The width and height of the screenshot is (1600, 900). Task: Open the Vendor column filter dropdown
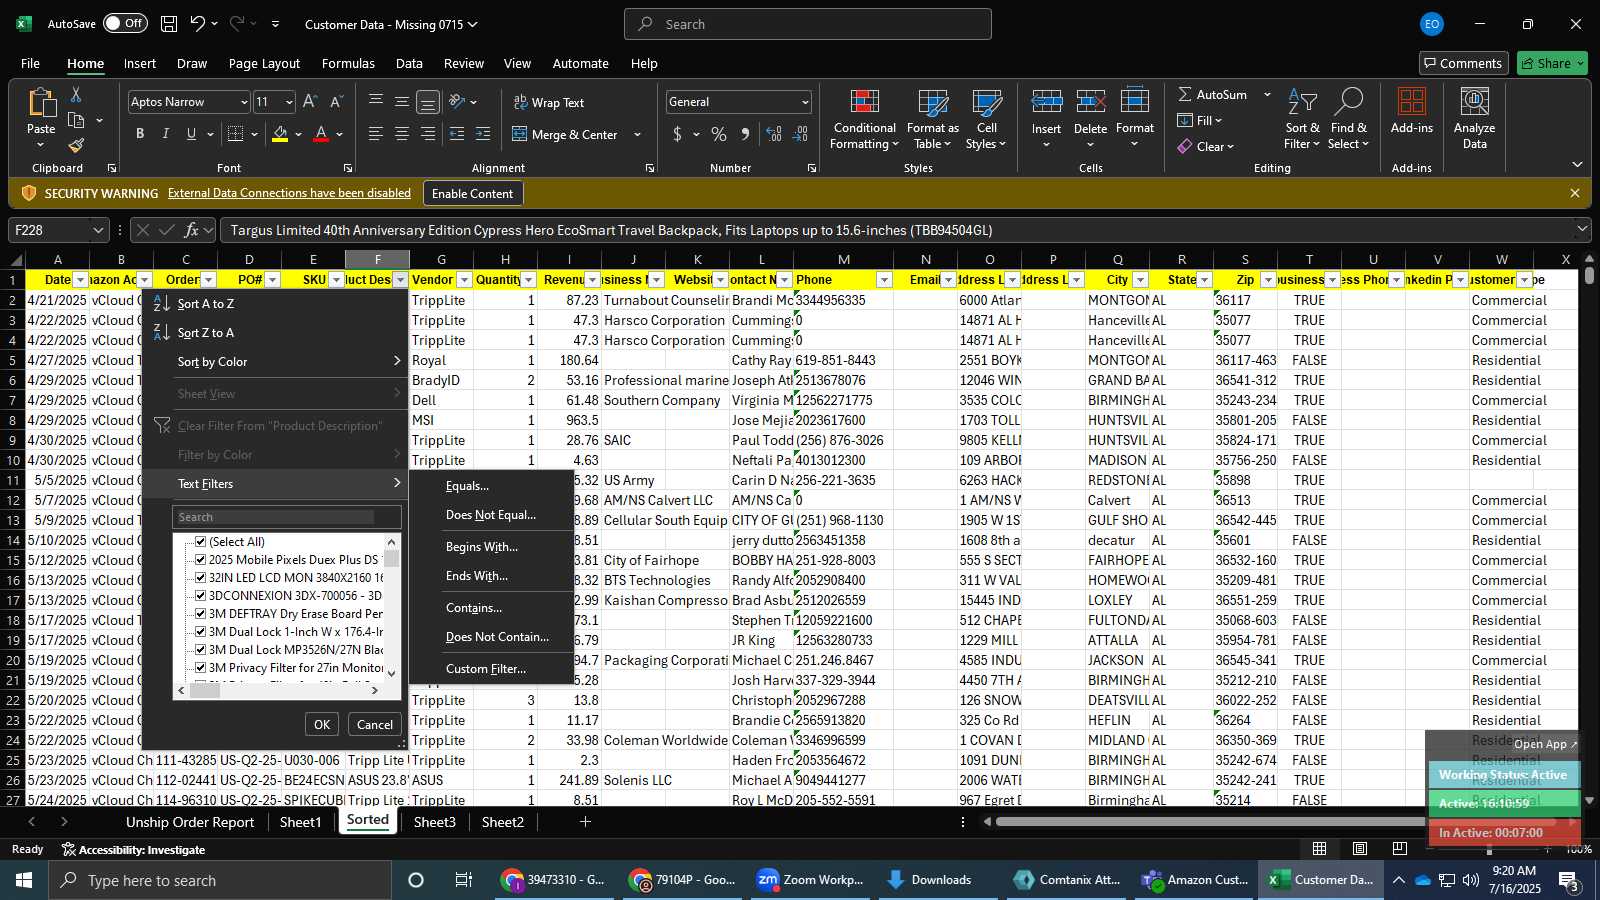[465, 280]
